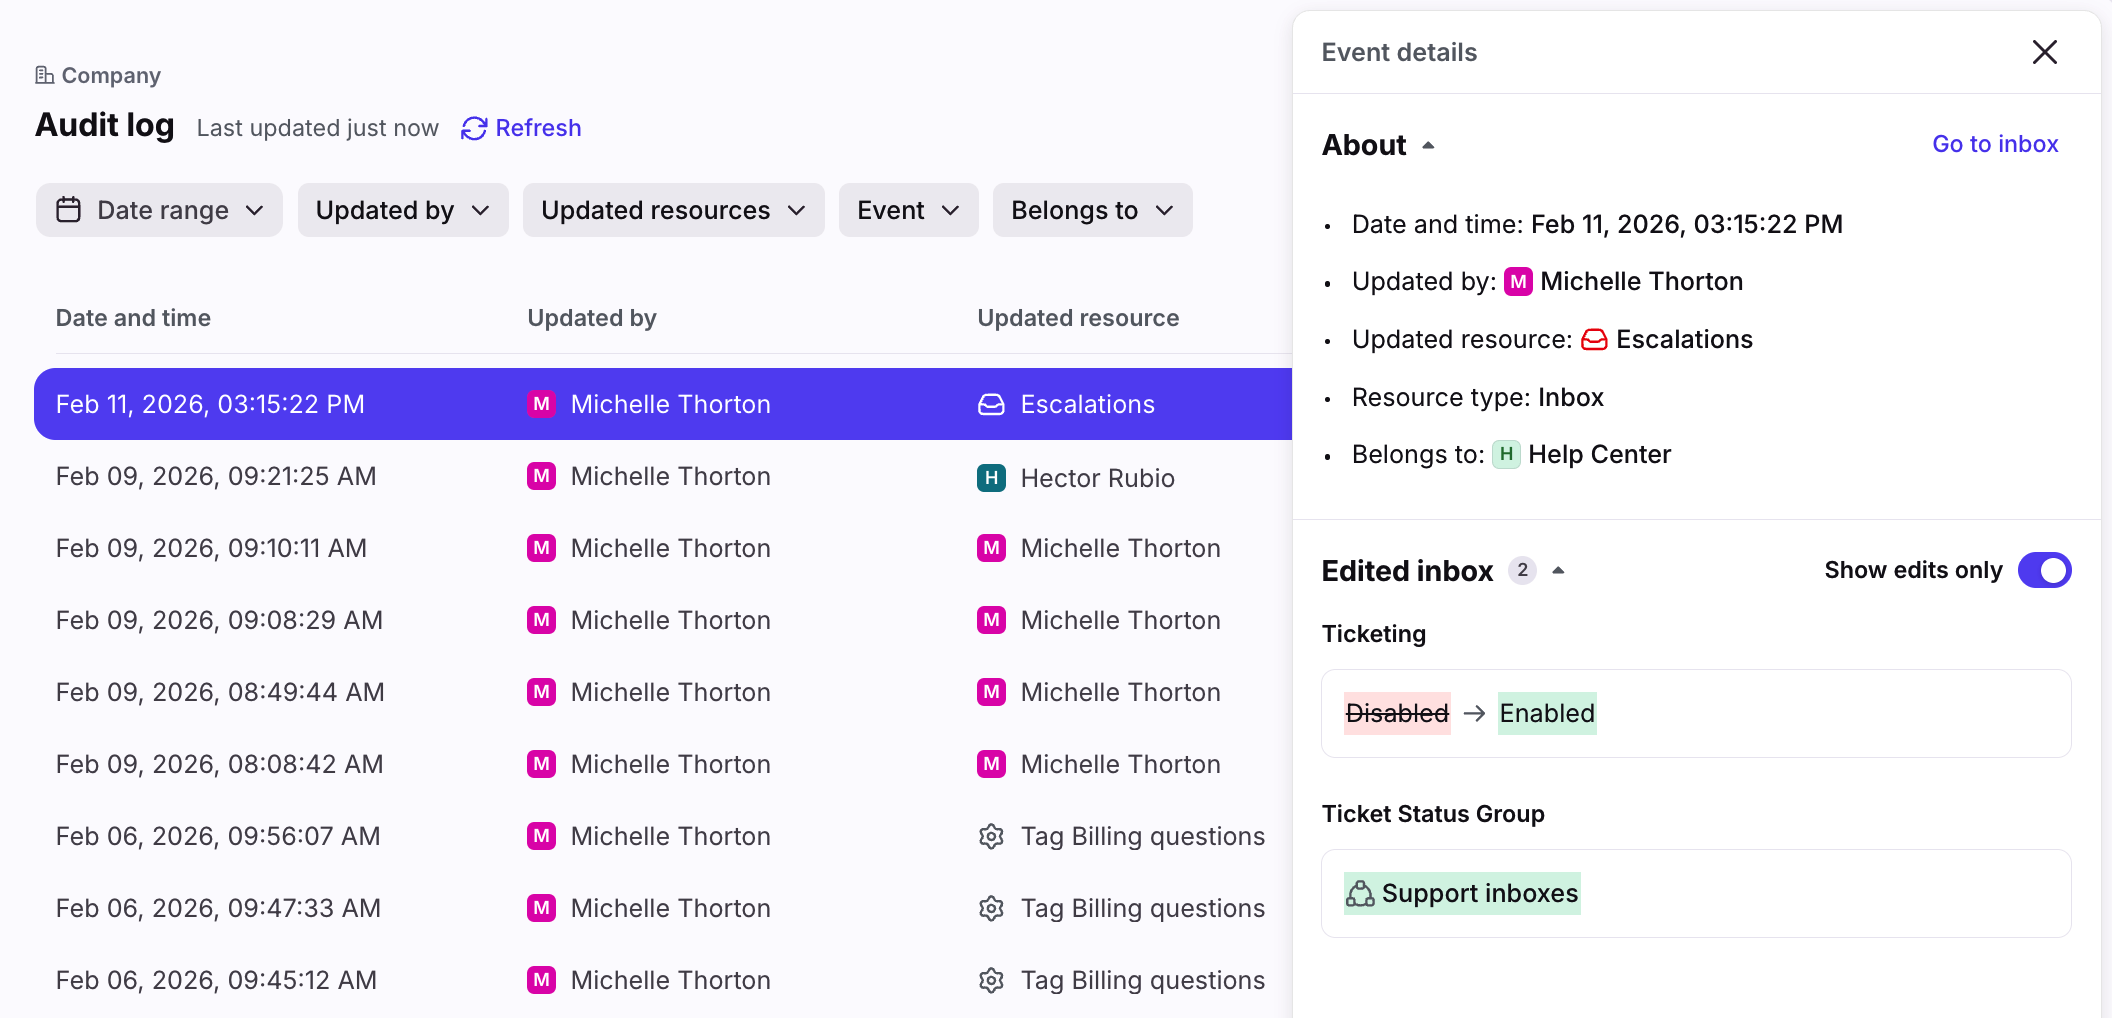This screenshot has height=1018, width=2112.
Task: Click the Go to inbox link
Action: click(x=1995, y=144)
